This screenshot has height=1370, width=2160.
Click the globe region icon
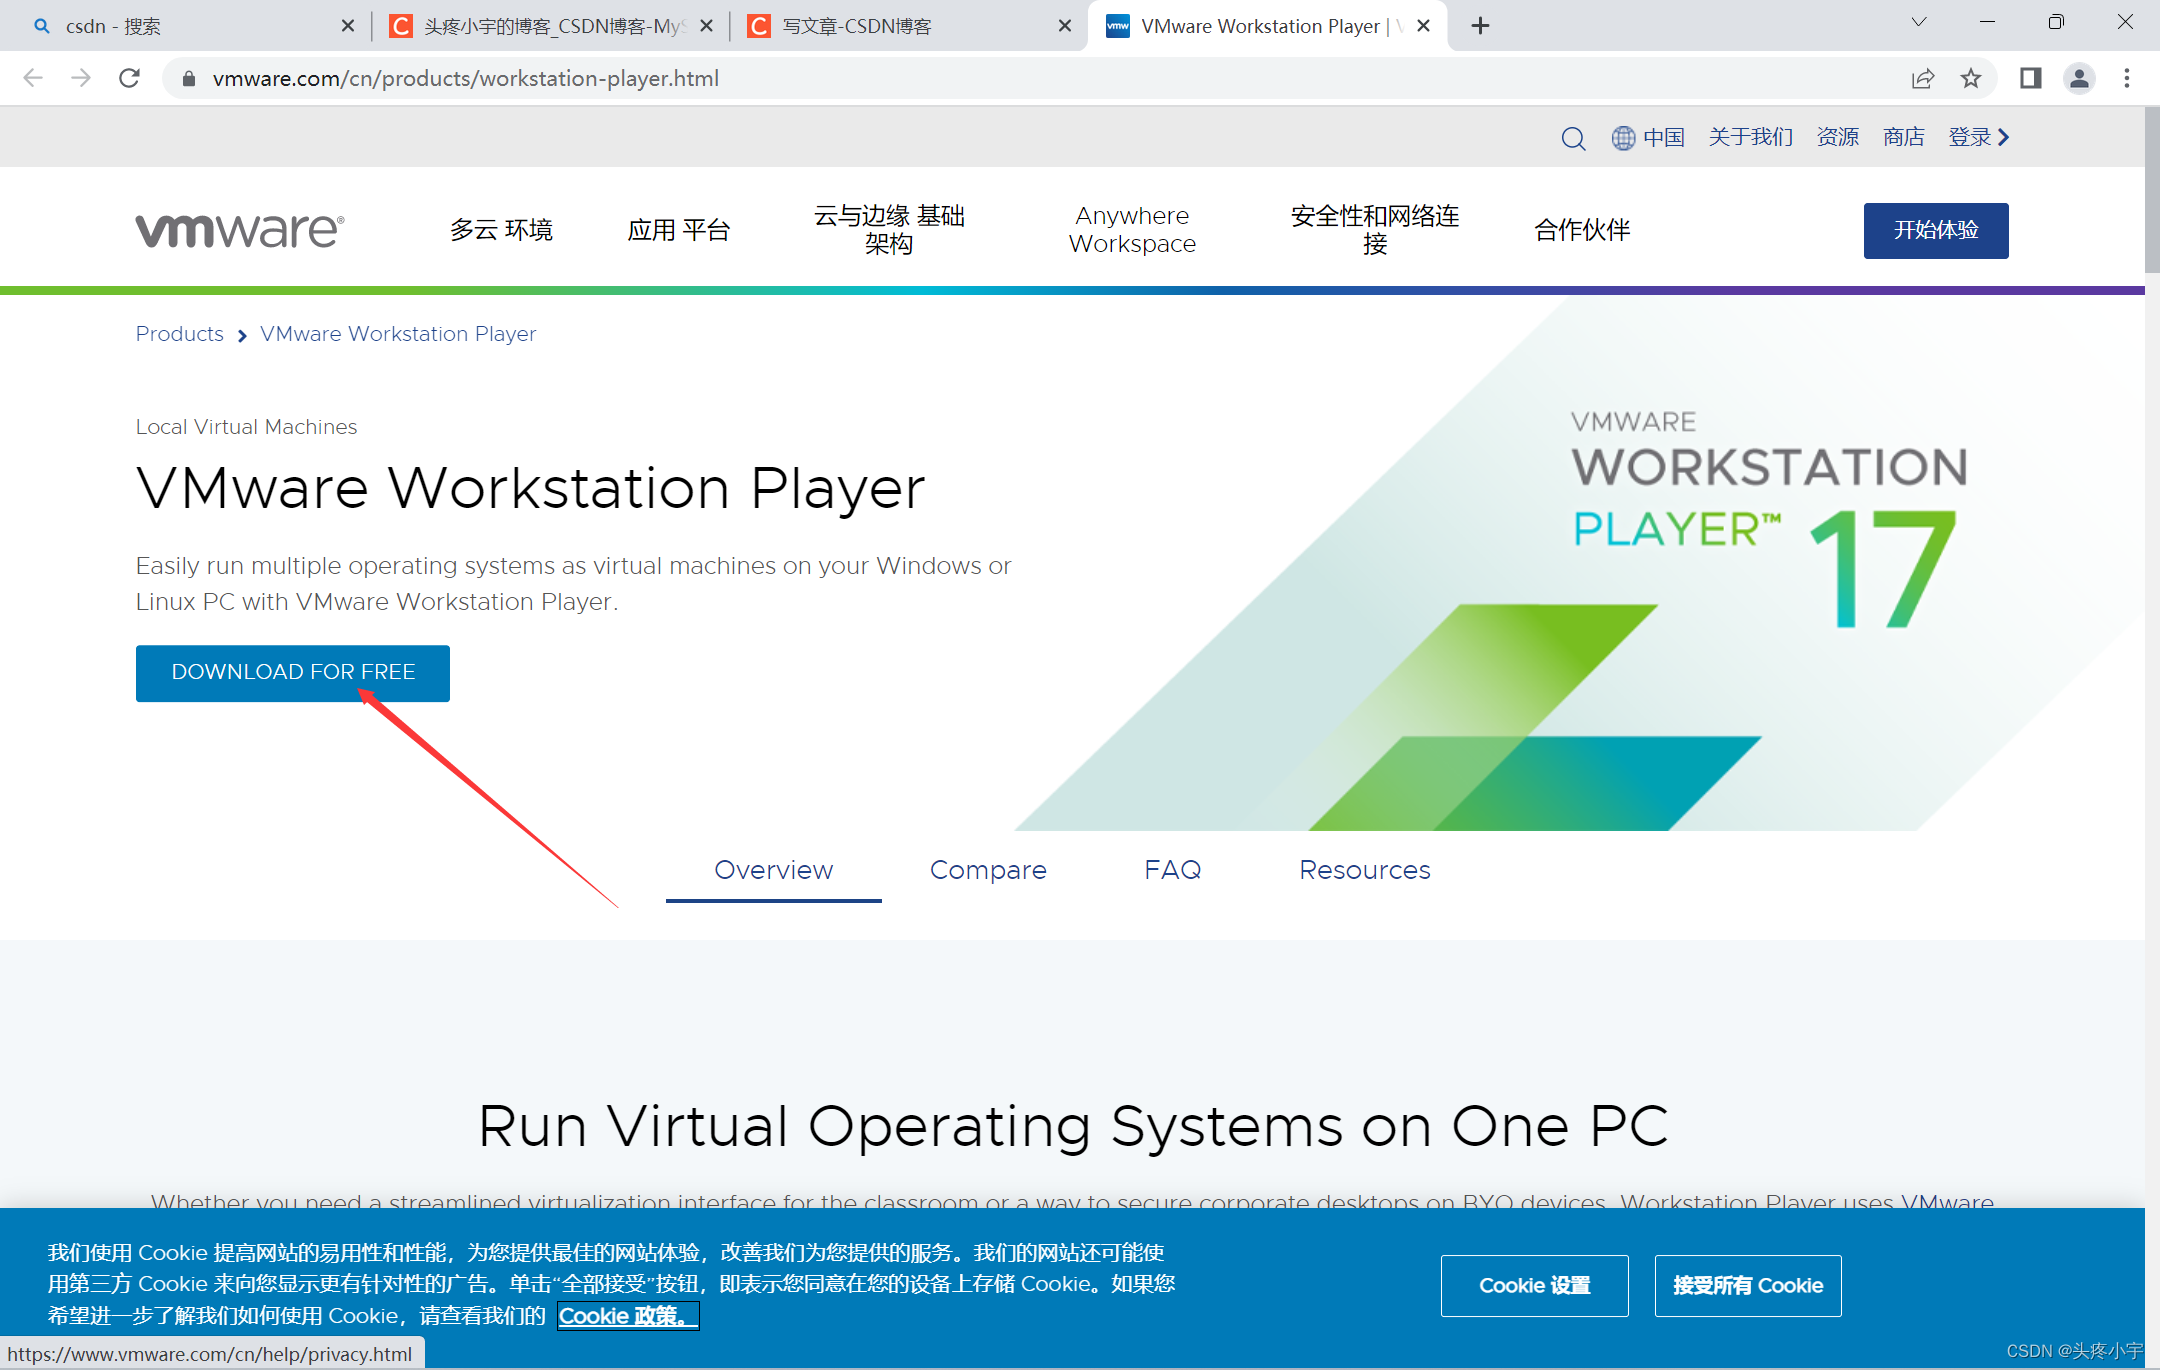coord(1623,138)
